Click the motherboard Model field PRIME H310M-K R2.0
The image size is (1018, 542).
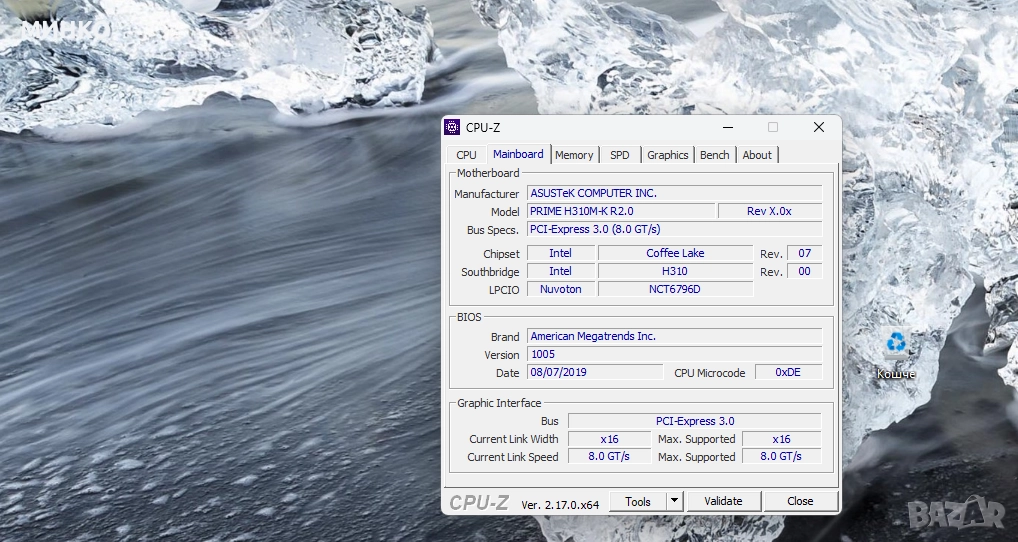click(x=621, y=211)
